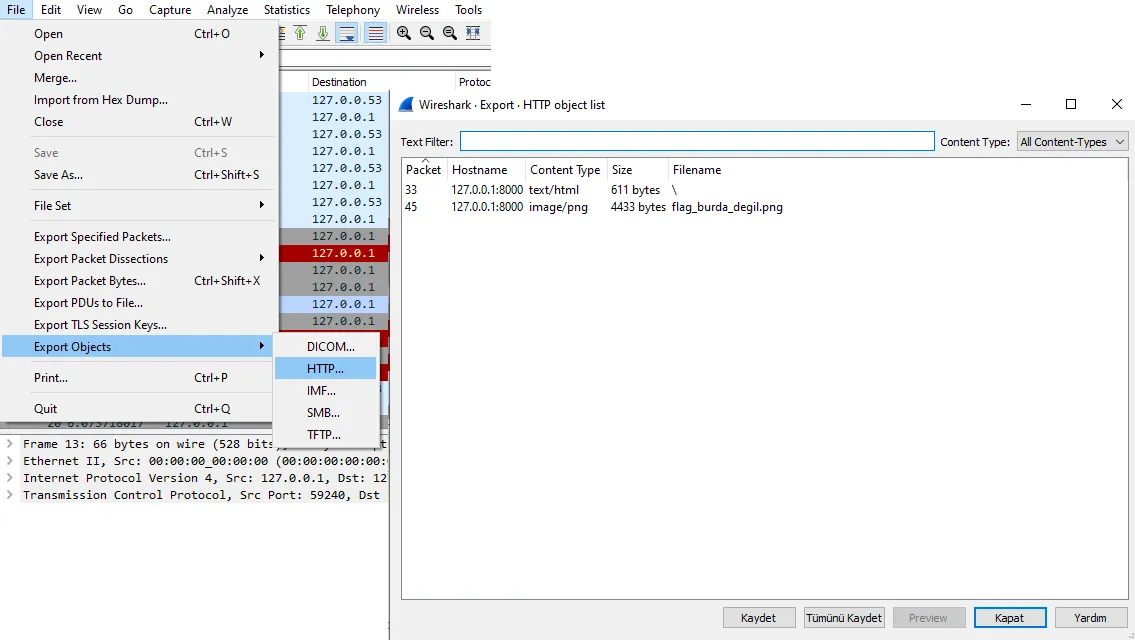Maximize the HTTP object list dialog
The width and height of the screenshot is (1135, 640).
point(1071,104)
